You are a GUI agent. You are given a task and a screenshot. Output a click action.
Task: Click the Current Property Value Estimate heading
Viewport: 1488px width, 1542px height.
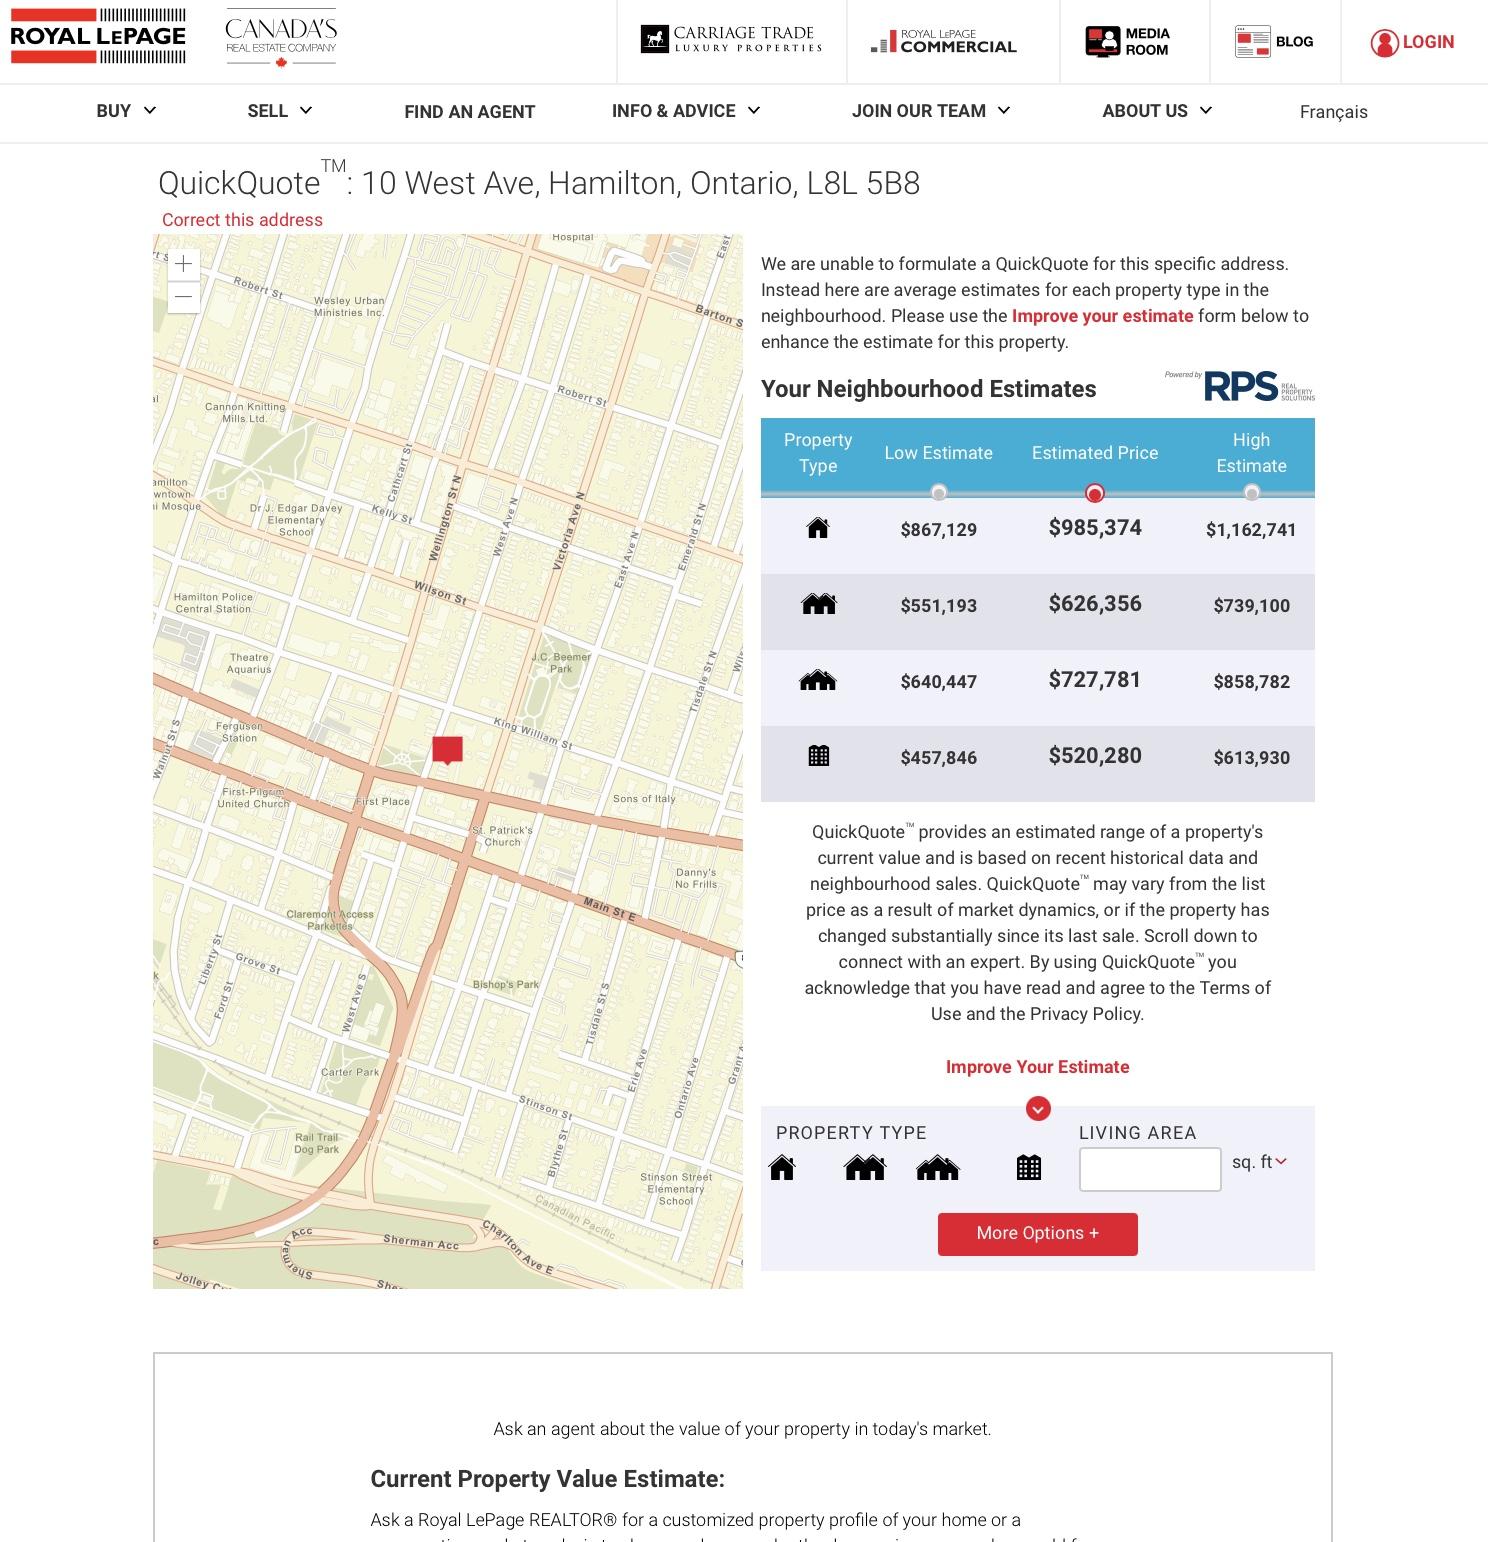pyautogui.click(x=547, y=1479)
